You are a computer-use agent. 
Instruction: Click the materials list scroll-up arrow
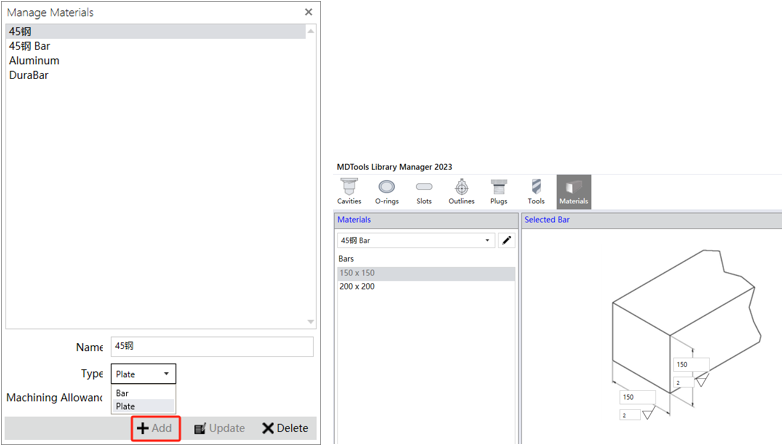point(311,31)
